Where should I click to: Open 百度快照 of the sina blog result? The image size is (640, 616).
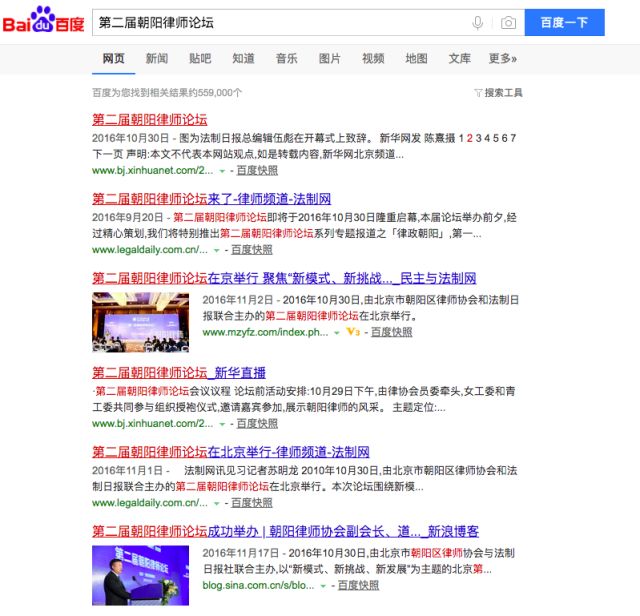click(x=358, y=585)
